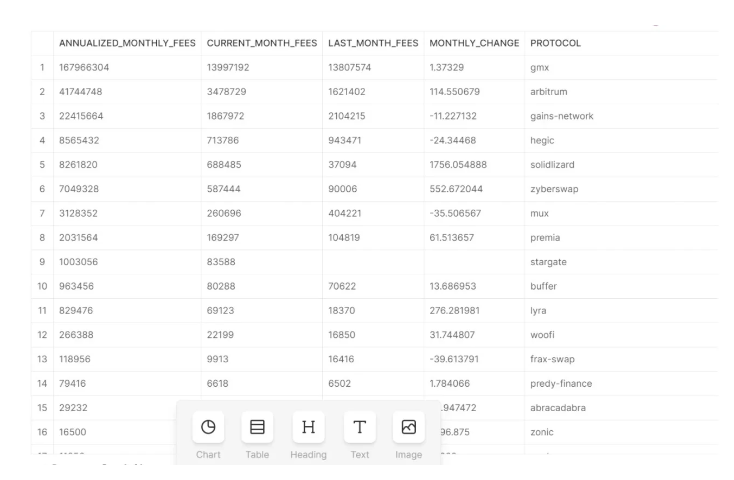Click annualized fees value 8565432

point(79,140)
